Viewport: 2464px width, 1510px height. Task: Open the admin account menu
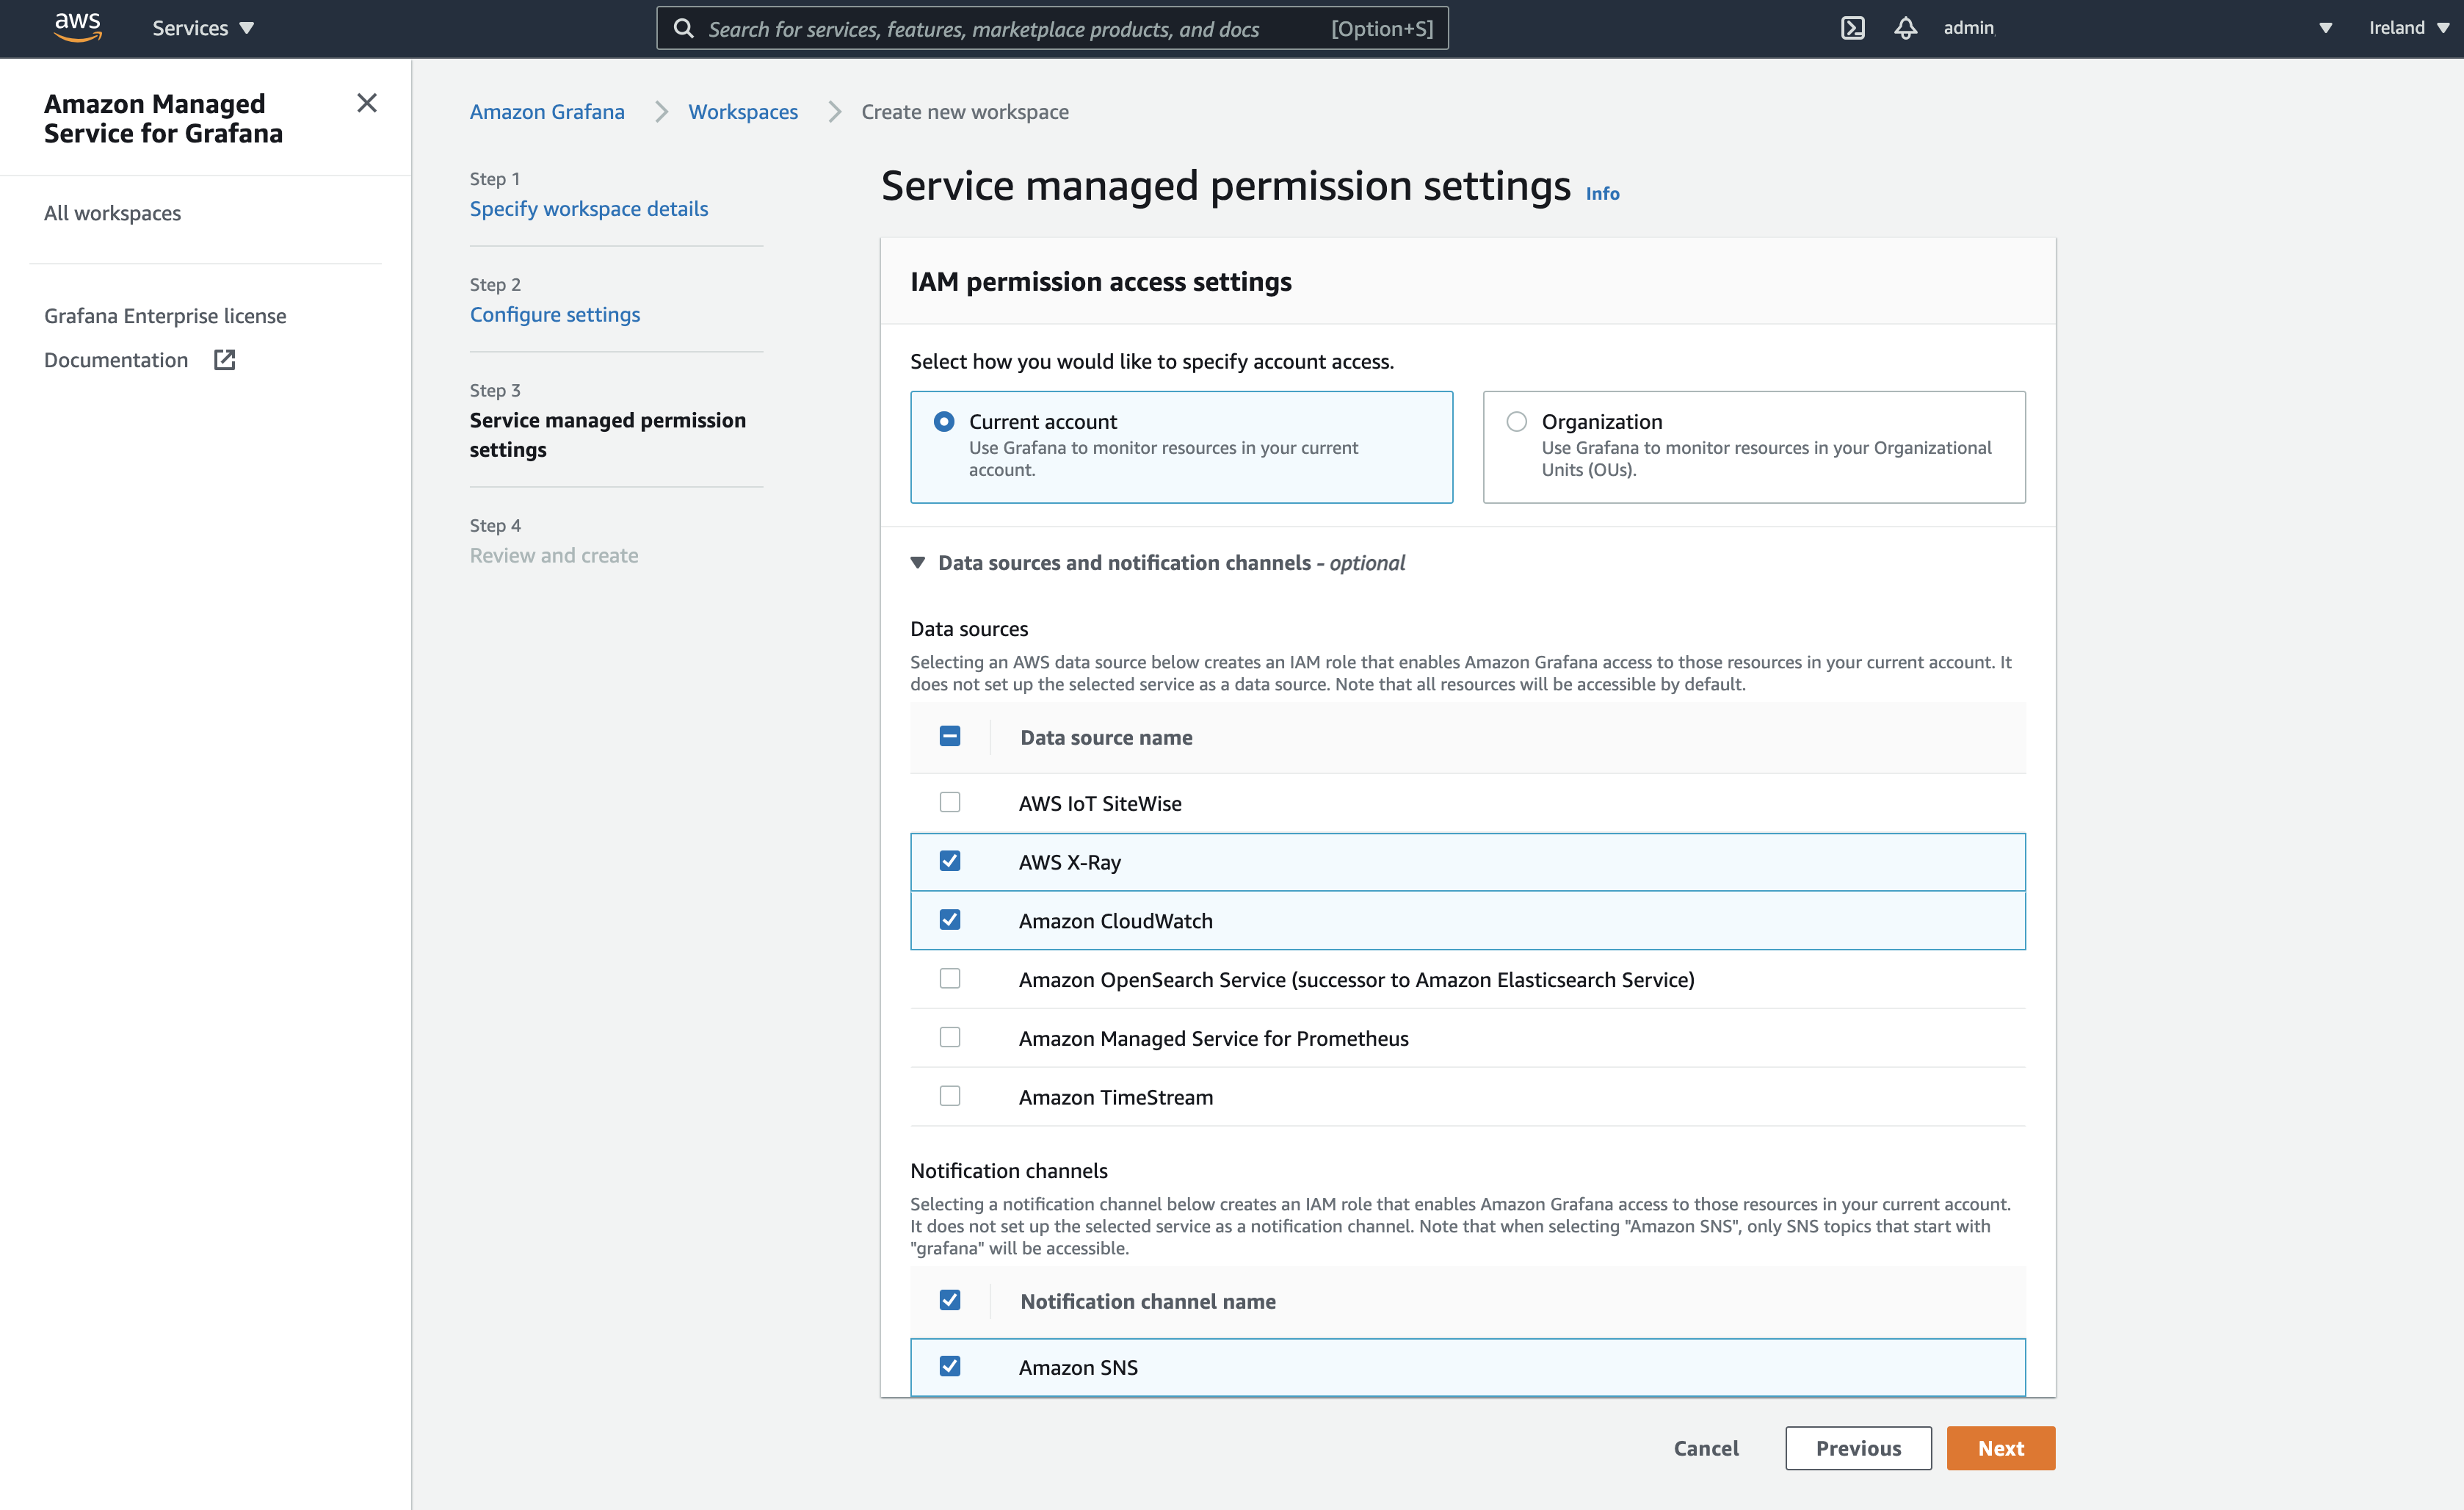coord(1967,27)
